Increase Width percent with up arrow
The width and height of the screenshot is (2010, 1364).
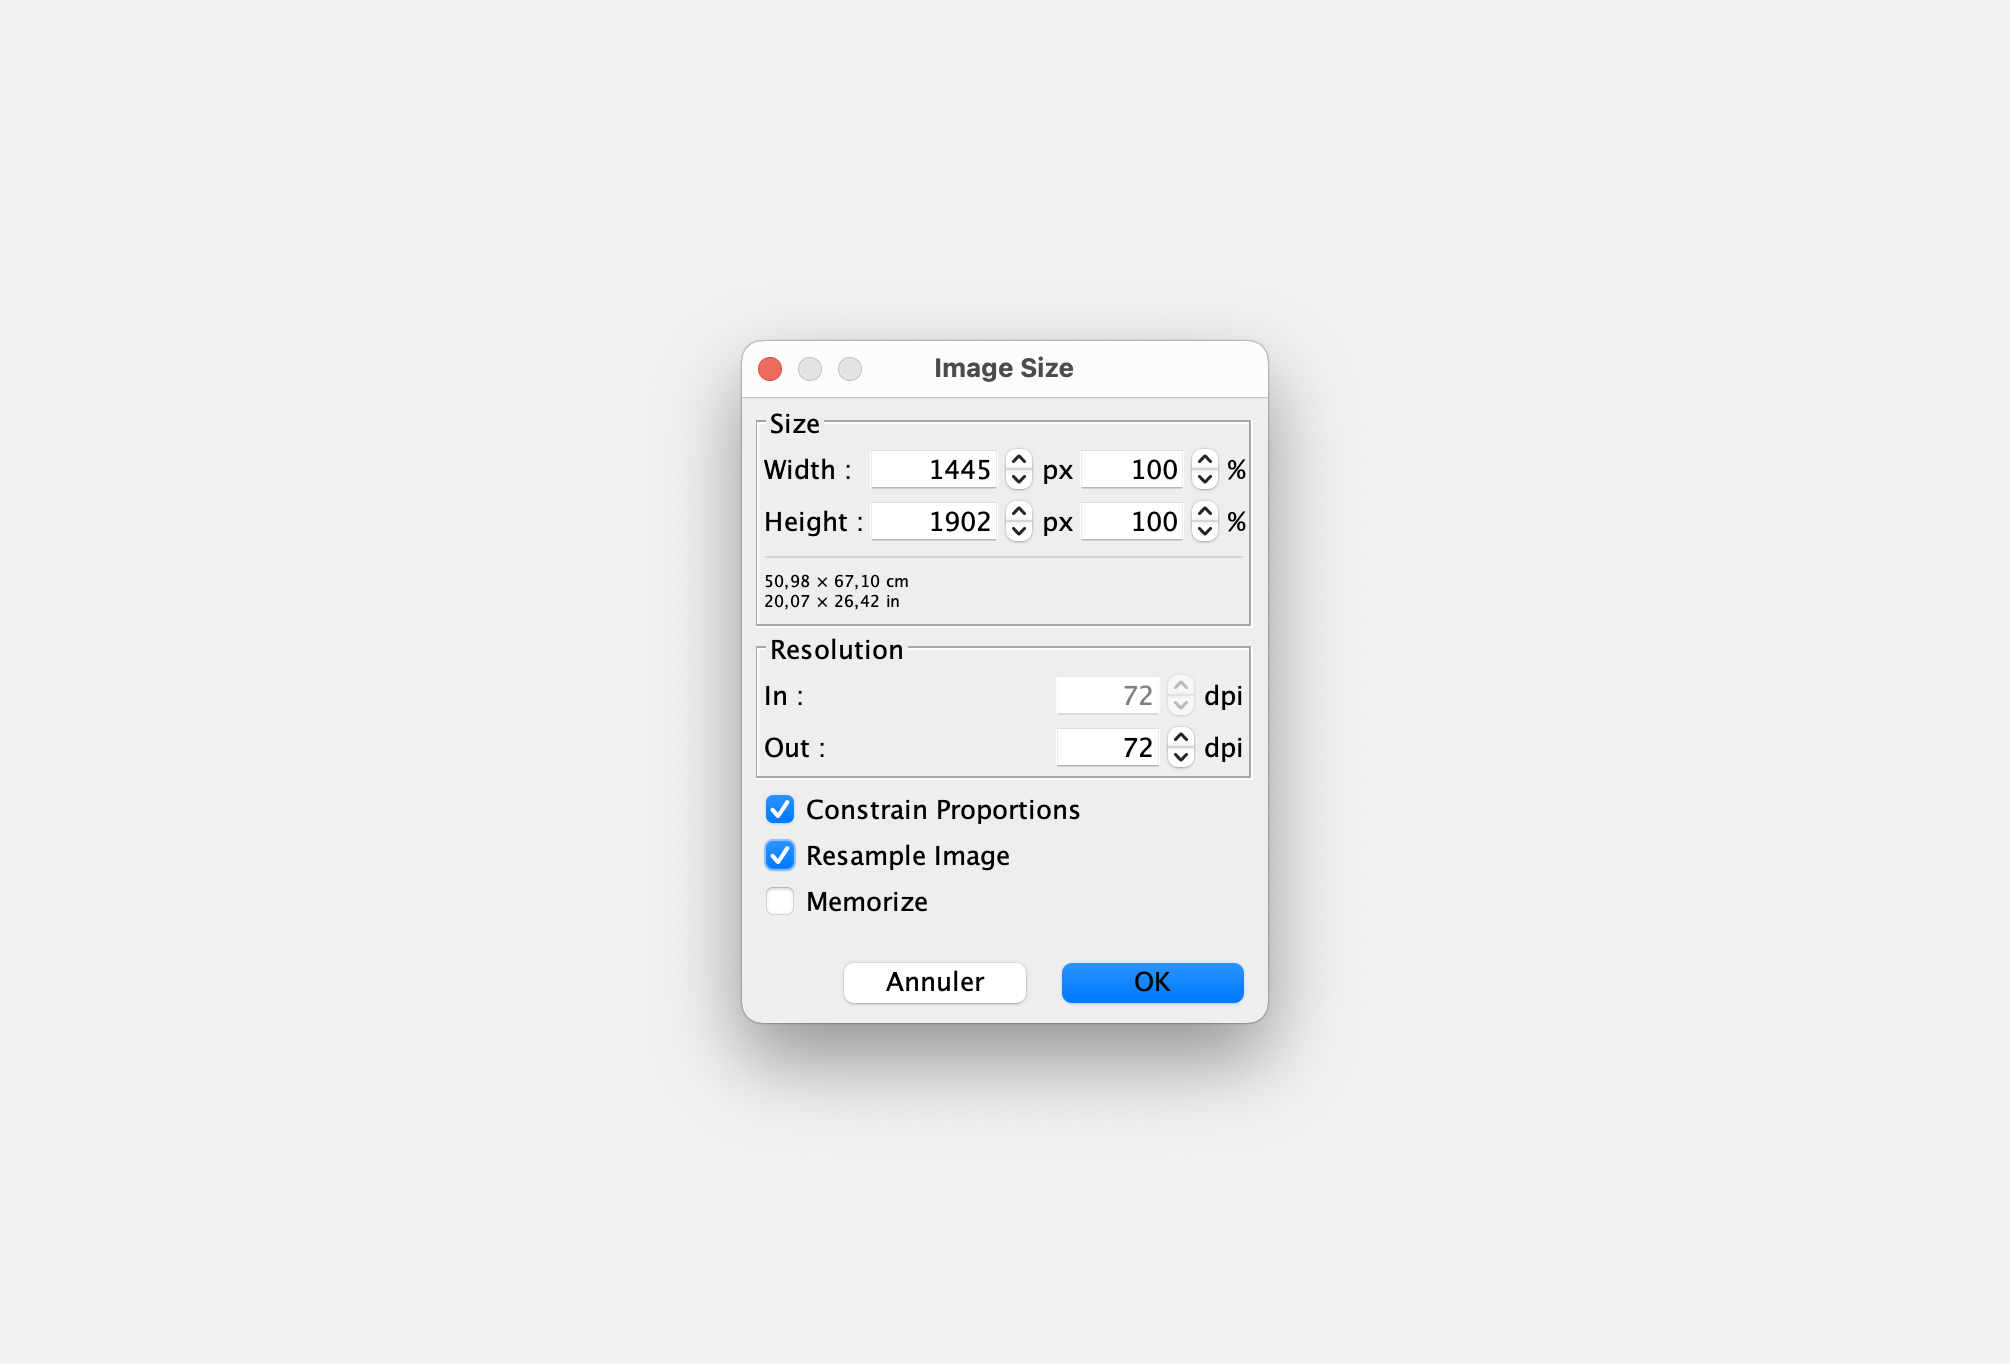coord(1204,460)
